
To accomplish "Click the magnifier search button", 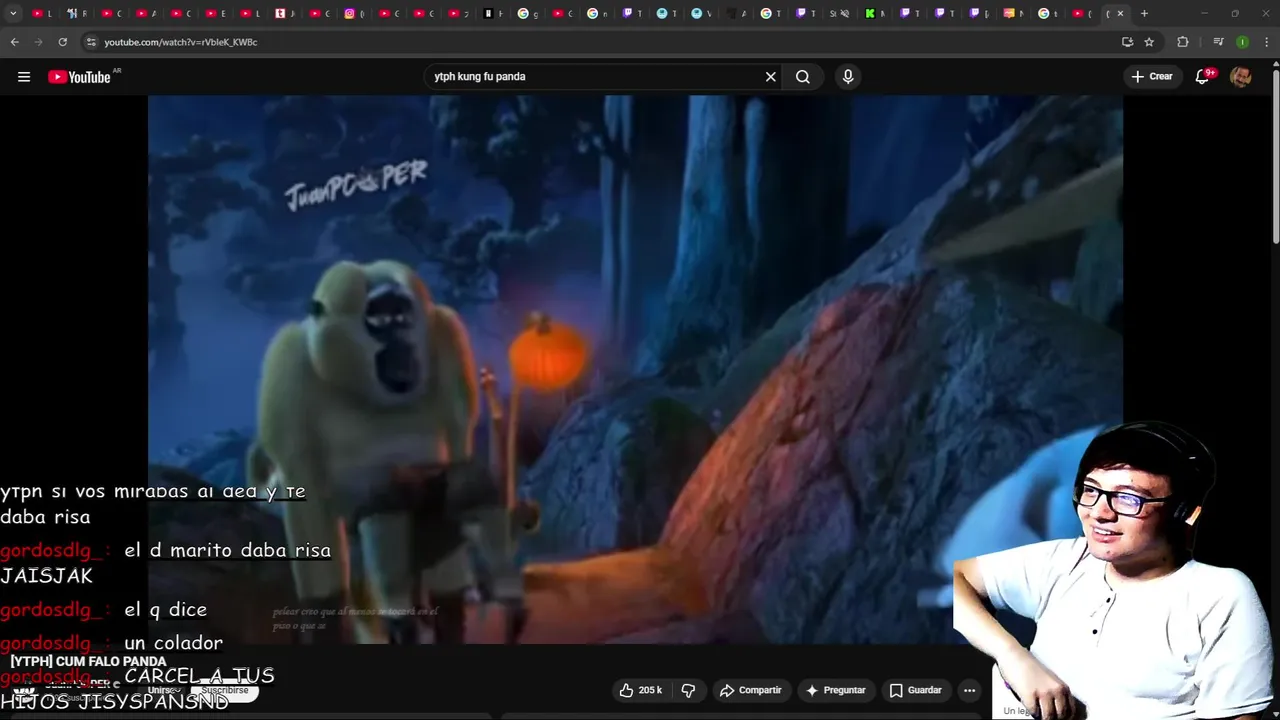I will click(x=803, y=77).
